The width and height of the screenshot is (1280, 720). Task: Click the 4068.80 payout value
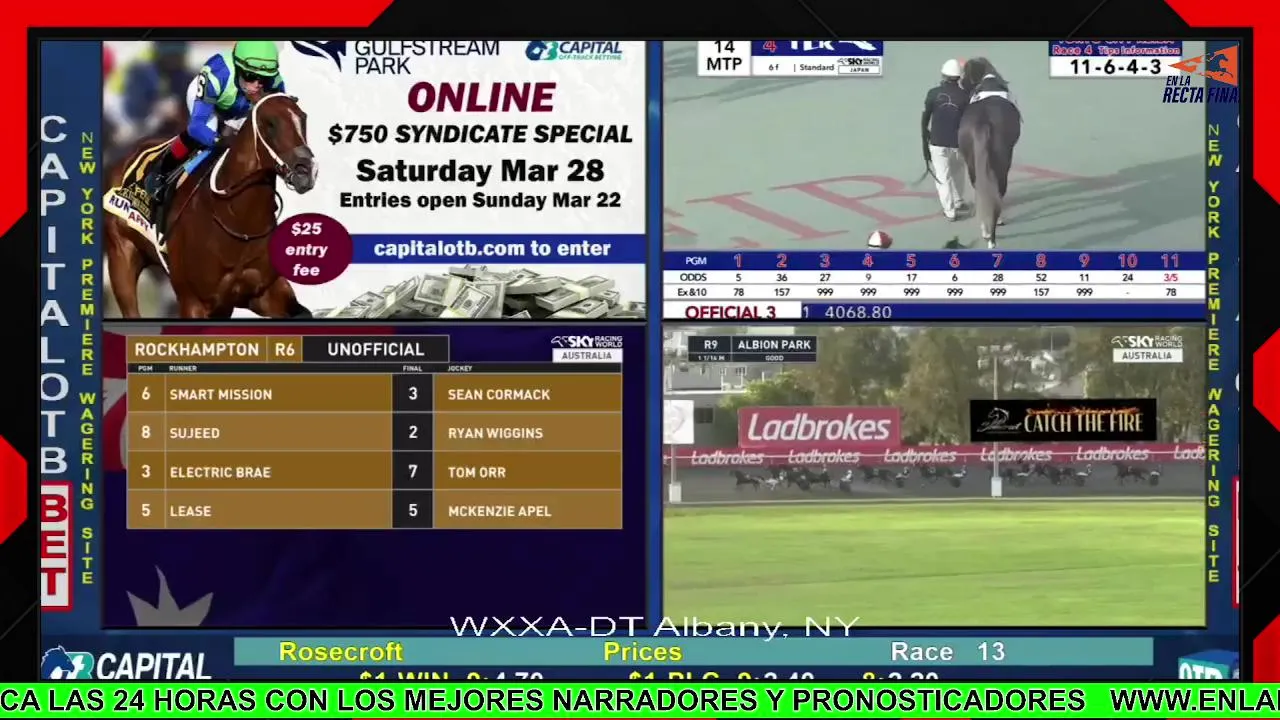pos(857,312)
